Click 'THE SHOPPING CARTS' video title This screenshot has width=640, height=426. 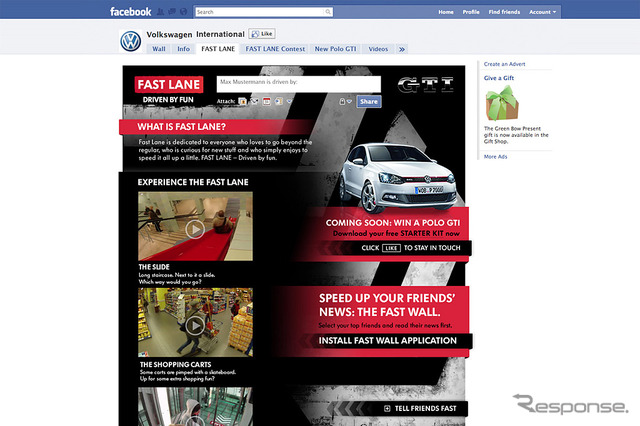(x=176, y=364)
